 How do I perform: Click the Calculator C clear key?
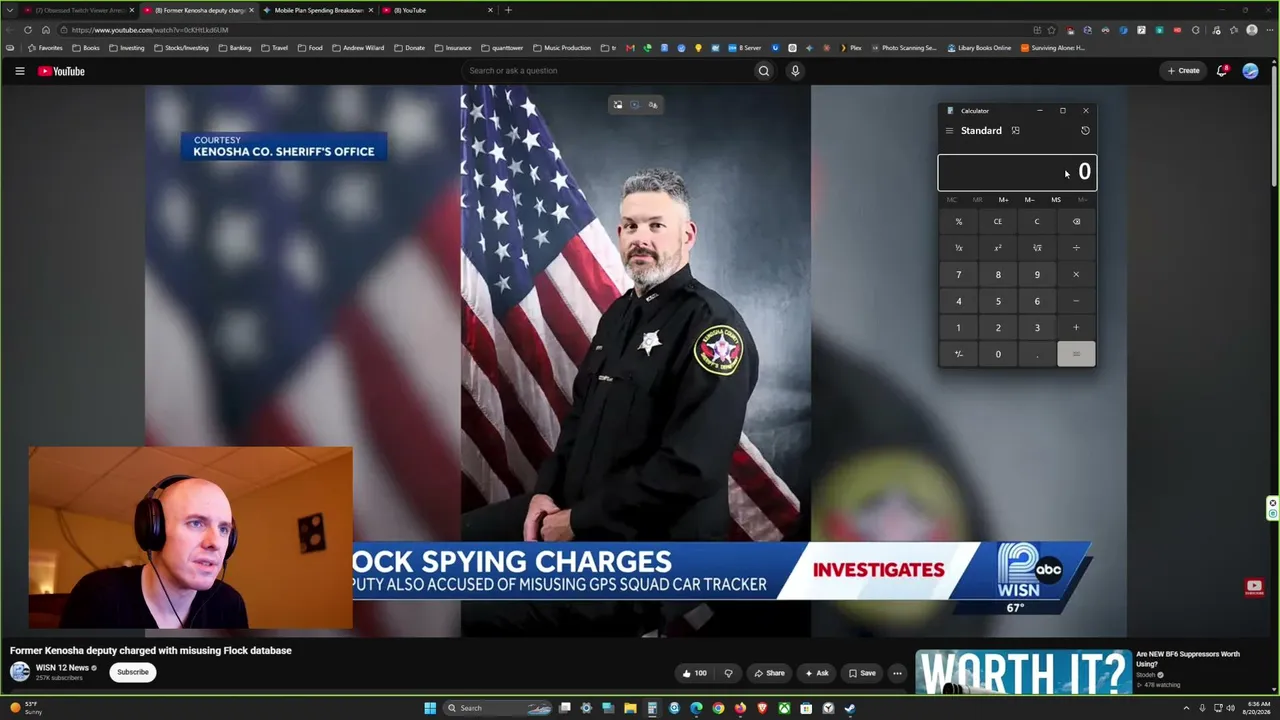[x=1037, y=222]
